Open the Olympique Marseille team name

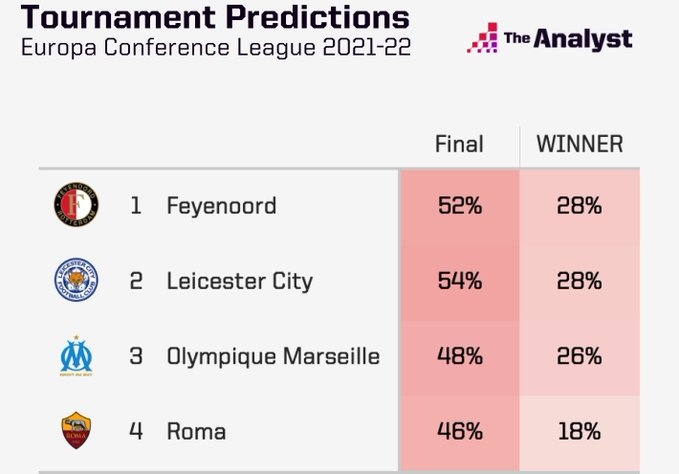pos(273,357)
